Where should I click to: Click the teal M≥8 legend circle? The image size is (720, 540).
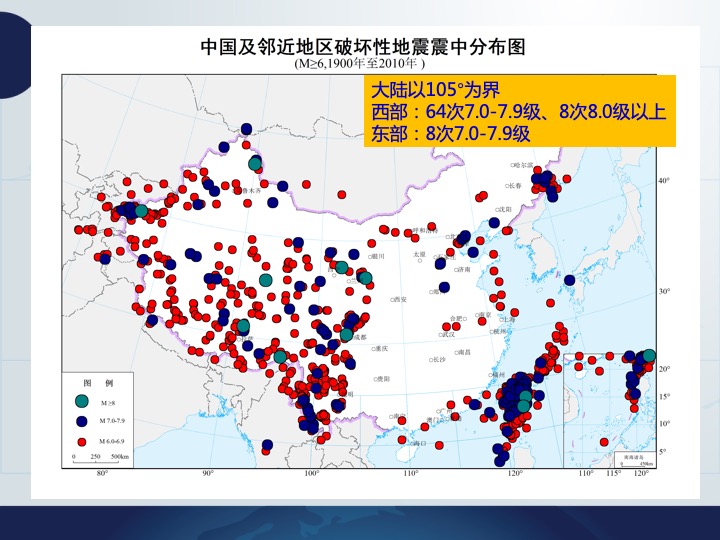82,401
